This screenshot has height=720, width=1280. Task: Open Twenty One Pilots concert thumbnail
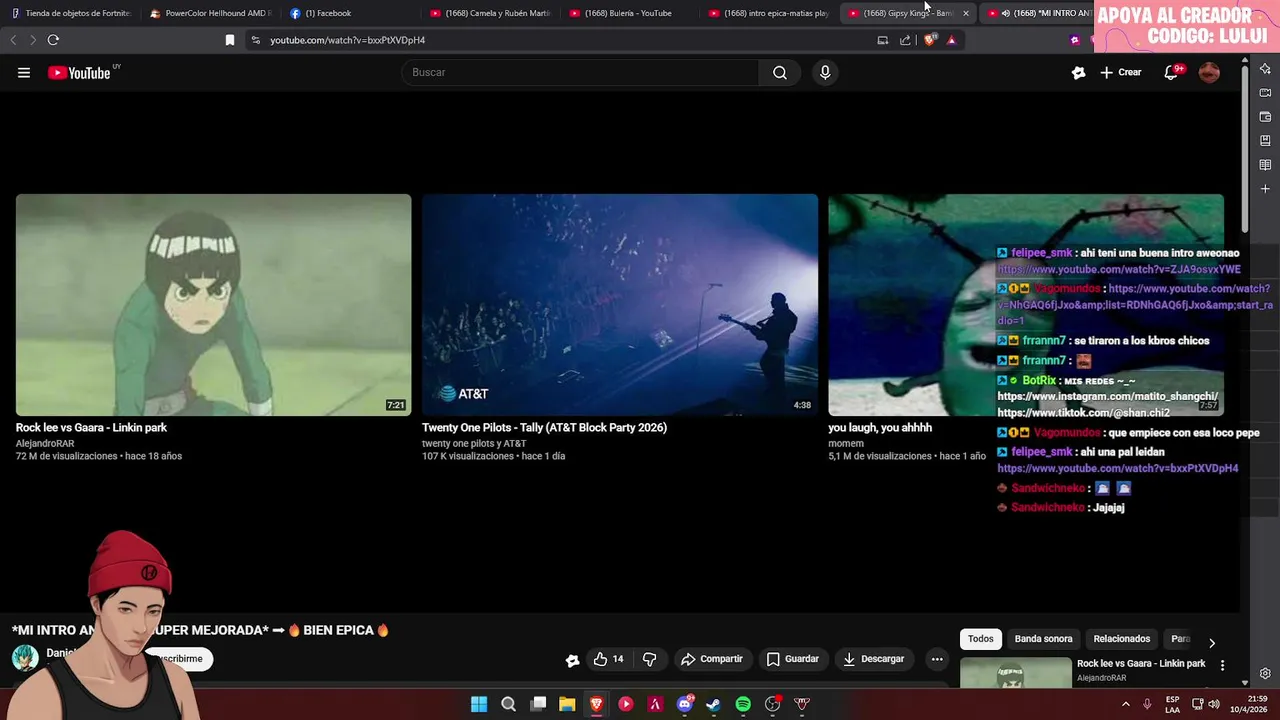(620, 305)
